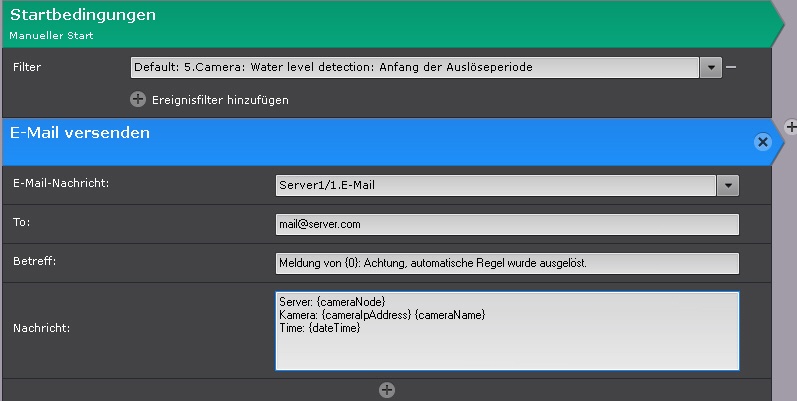
Task: Click into the Betreff subject field
Action: pos(506,263)
